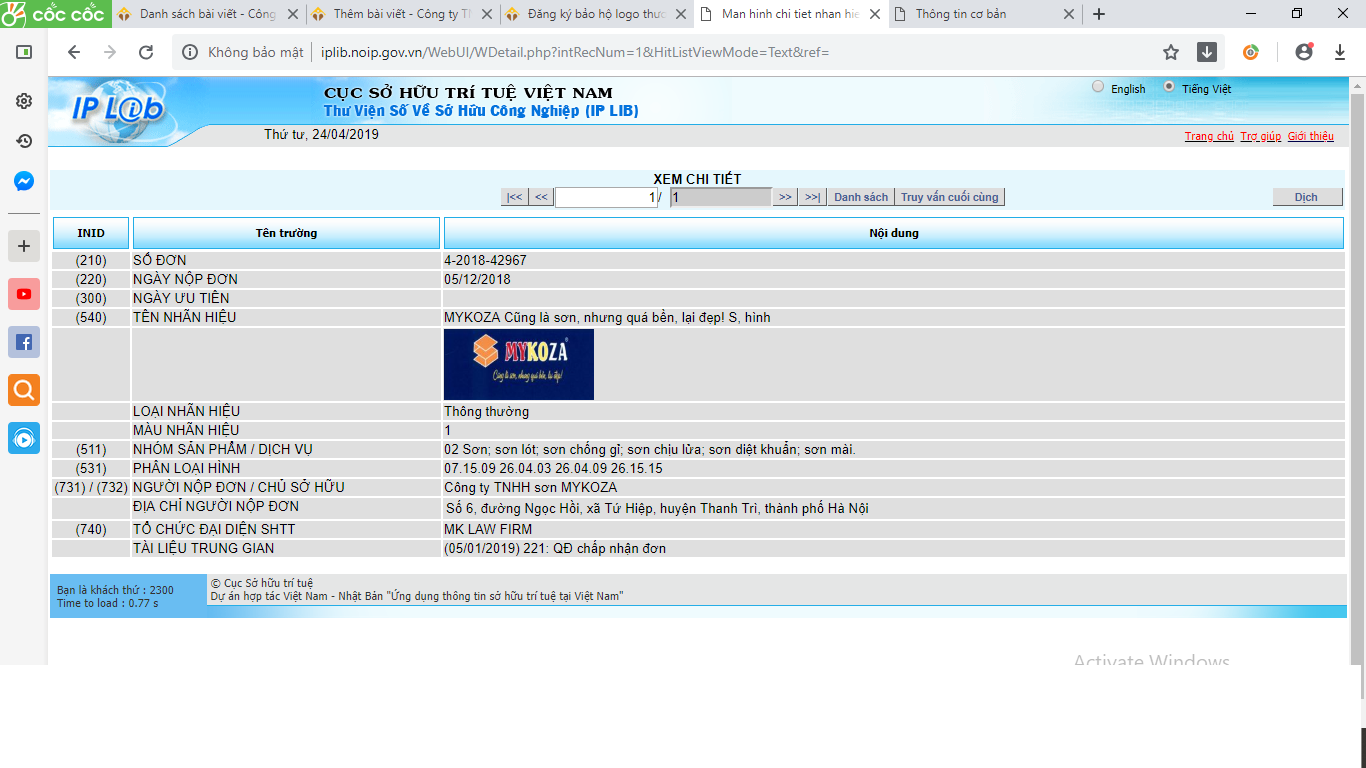Click the filing date 05/12/2018
This screenshot has width=1366, height=768.
click(477, 279)
